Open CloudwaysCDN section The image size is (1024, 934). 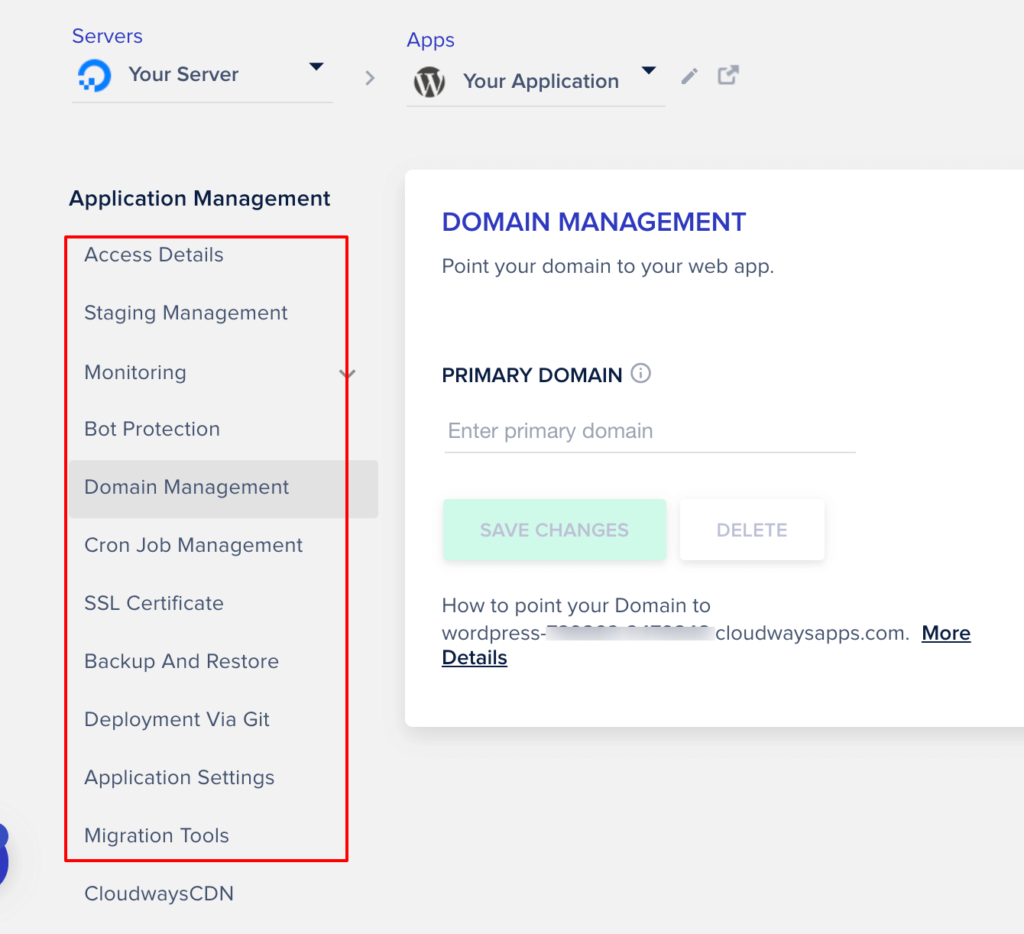(159, 894)
